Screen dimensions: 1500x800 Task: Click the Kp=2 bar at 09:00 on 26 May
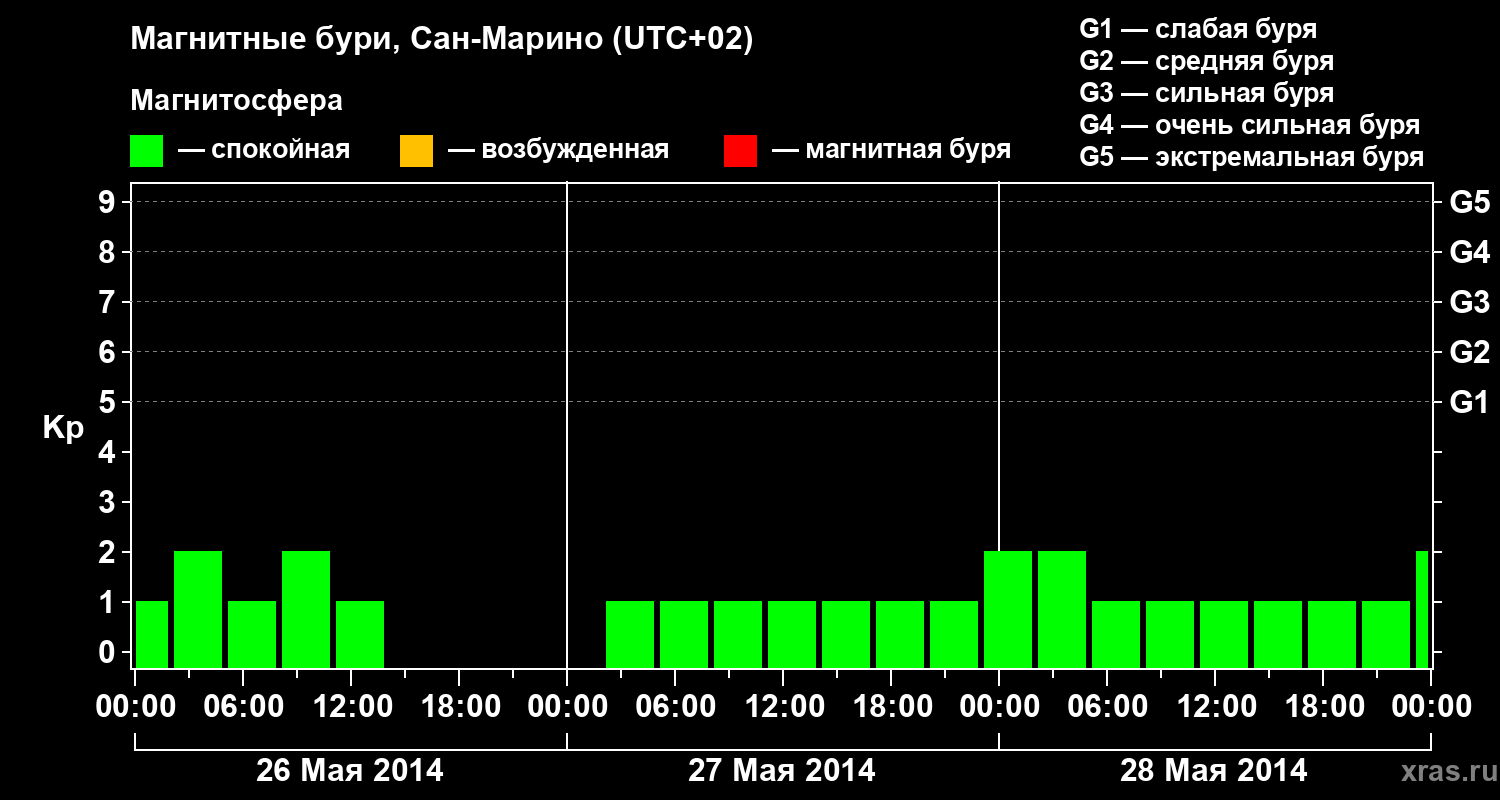tap(306, 609)
